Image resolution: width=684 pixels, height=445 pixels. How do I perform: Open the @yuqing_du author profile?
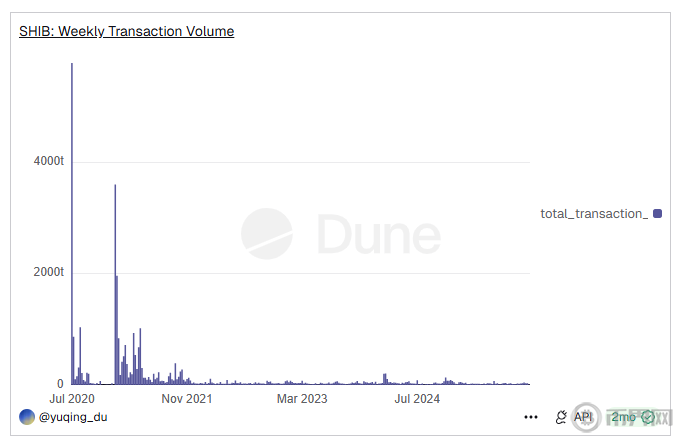click(73, 416)
